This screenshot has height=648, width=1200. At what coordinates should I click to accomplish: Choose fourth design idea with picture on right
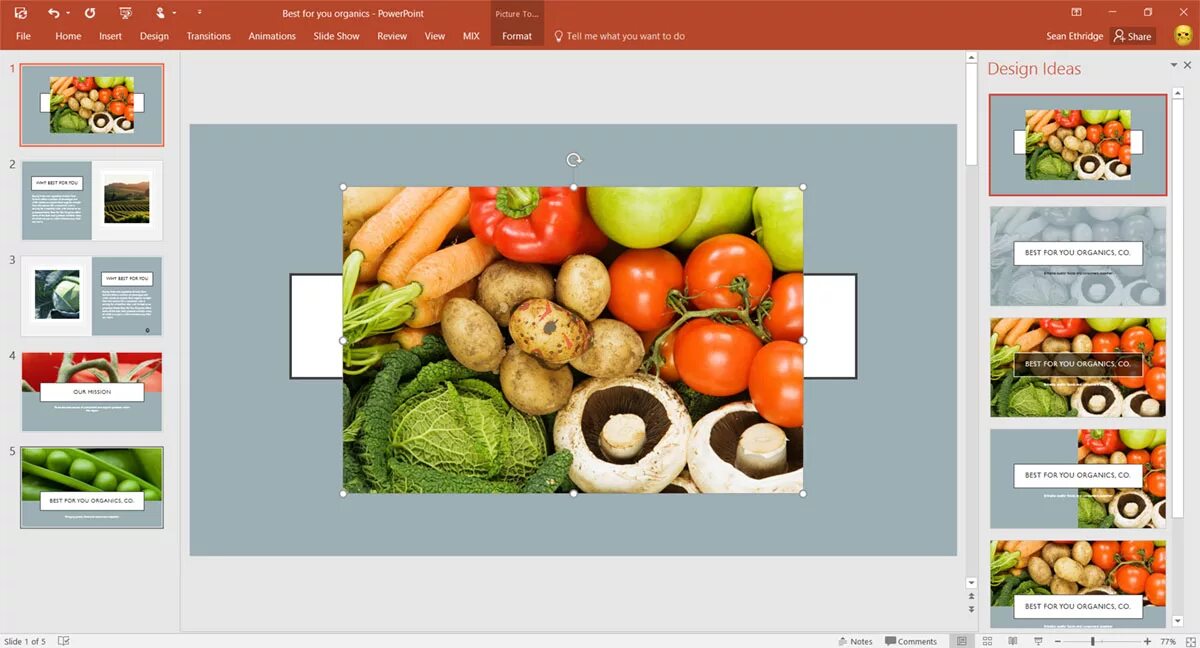pos(1078,479)
